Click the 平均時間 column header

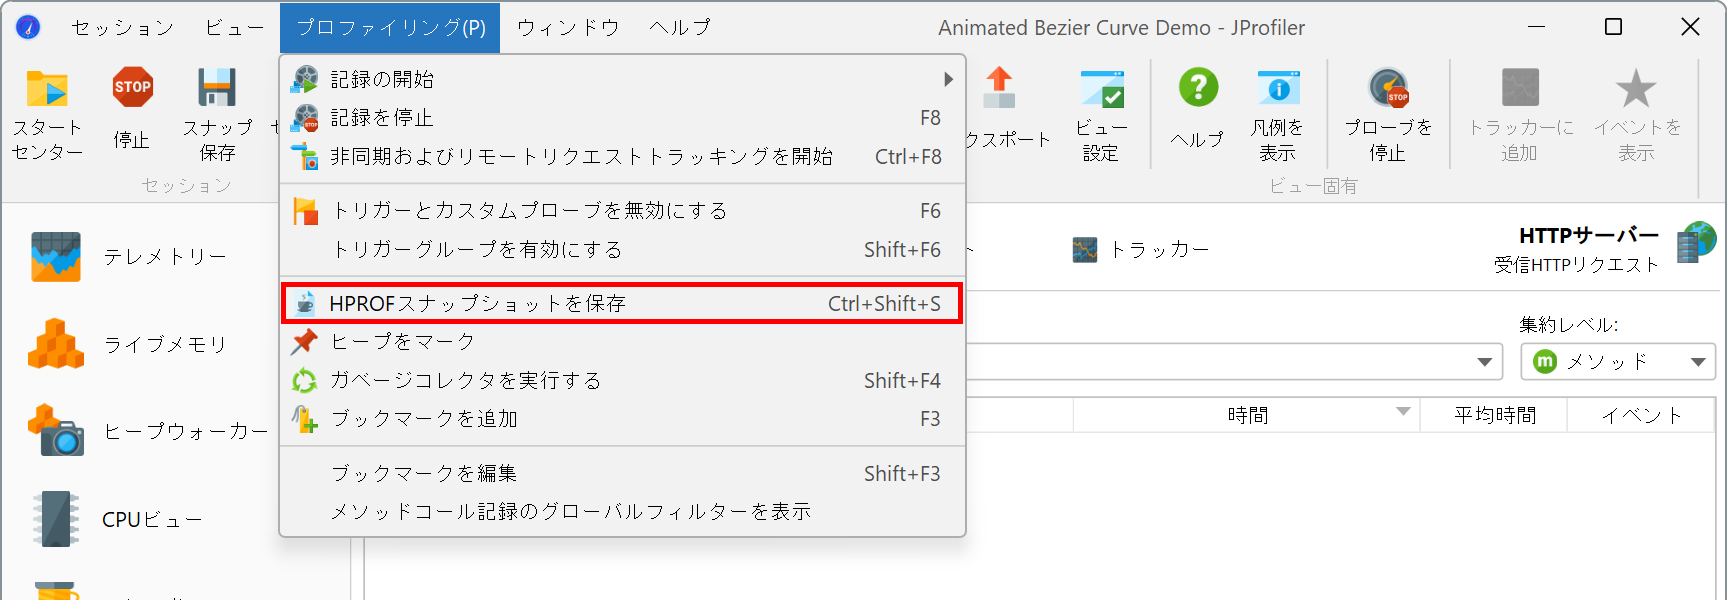1494,415
